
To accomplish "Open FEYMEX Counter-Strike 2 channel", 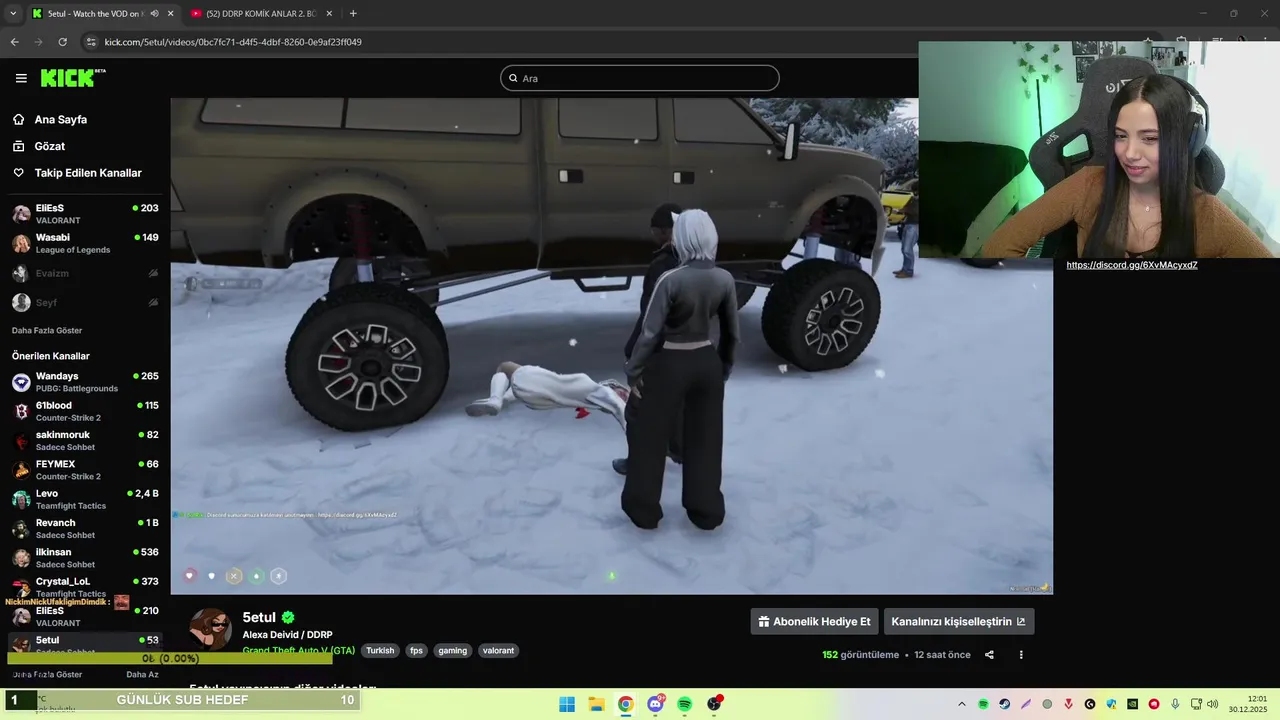I will (x=85, y=470).
